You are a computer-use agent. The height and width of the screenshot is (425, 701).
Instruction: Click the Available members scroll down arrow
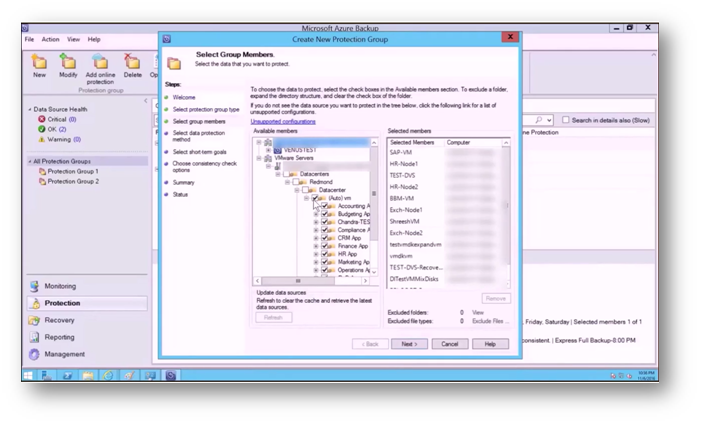coord(374,272)
